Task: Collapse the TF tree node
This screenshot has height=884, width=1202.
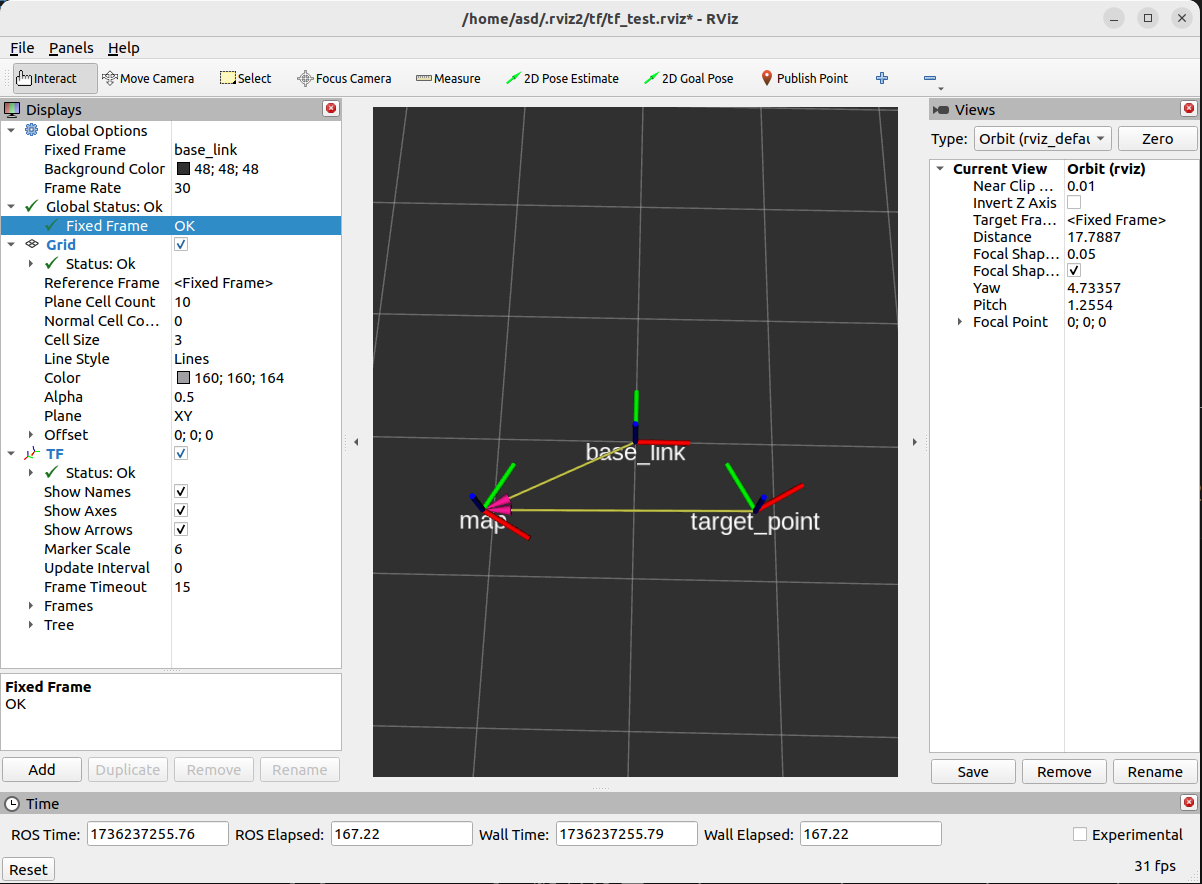Action: point(11,453)
